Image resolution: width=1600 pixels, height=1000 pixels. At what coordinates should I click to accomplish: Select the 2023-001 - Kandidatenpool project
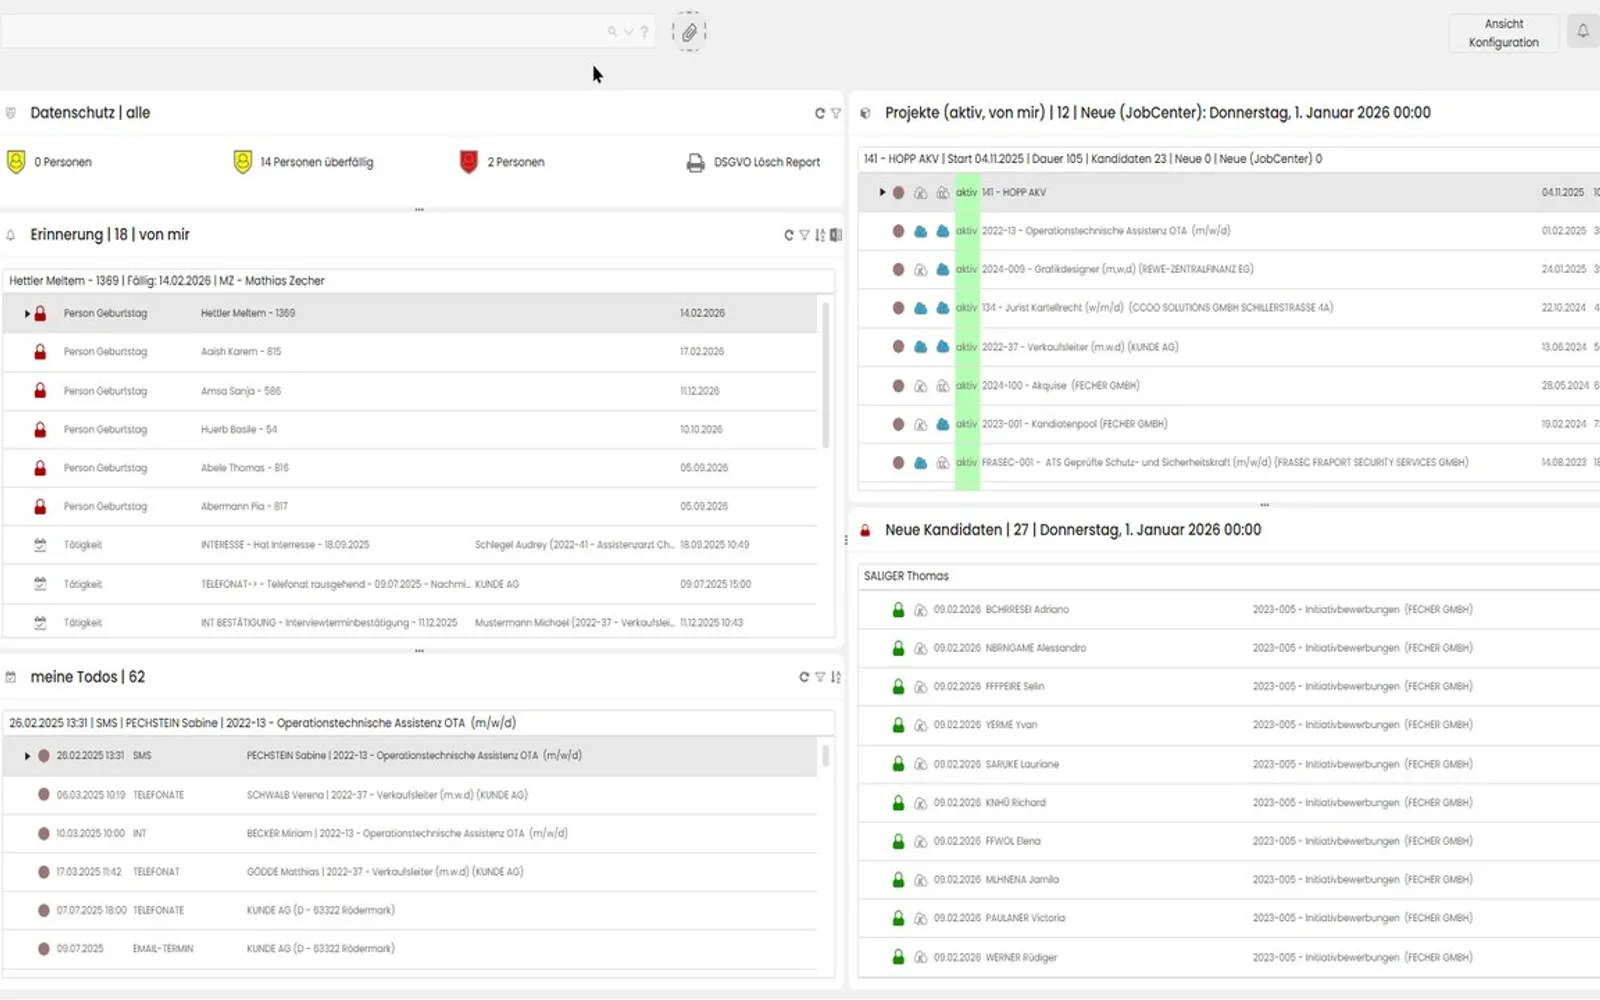pos(1229,424)
